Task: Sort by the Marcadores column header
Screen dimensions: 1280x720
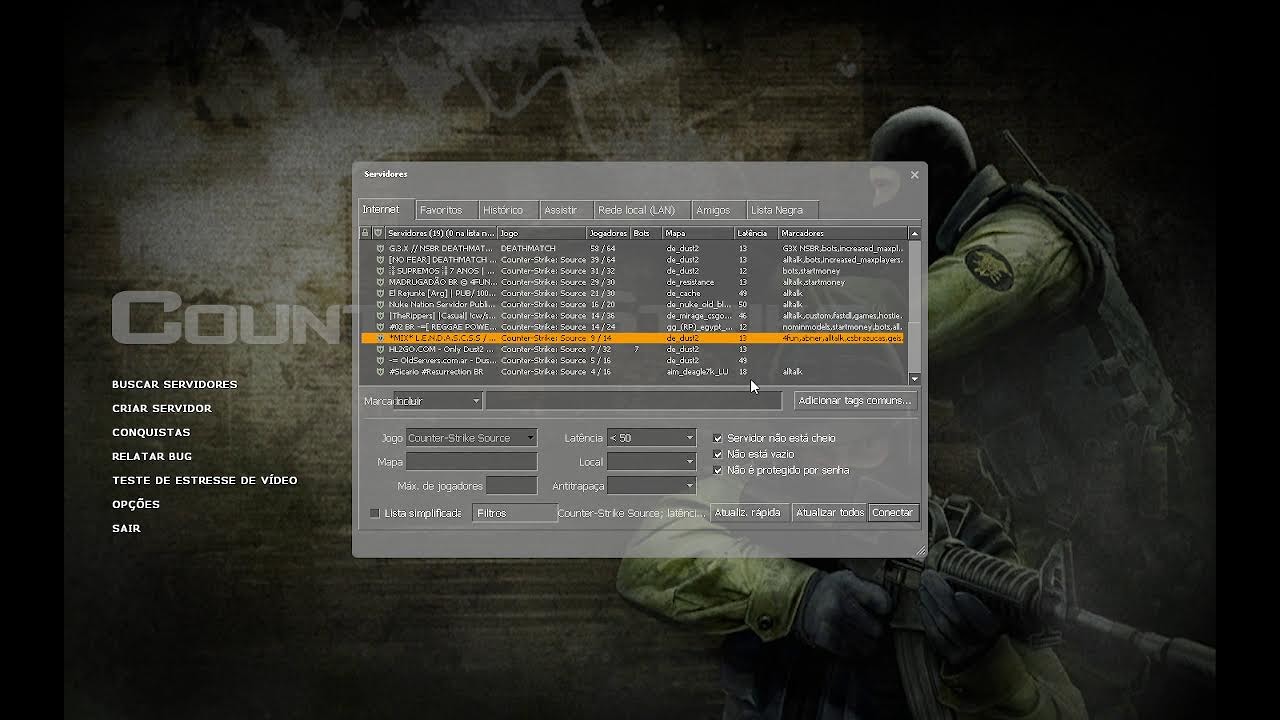Action: 843,233
